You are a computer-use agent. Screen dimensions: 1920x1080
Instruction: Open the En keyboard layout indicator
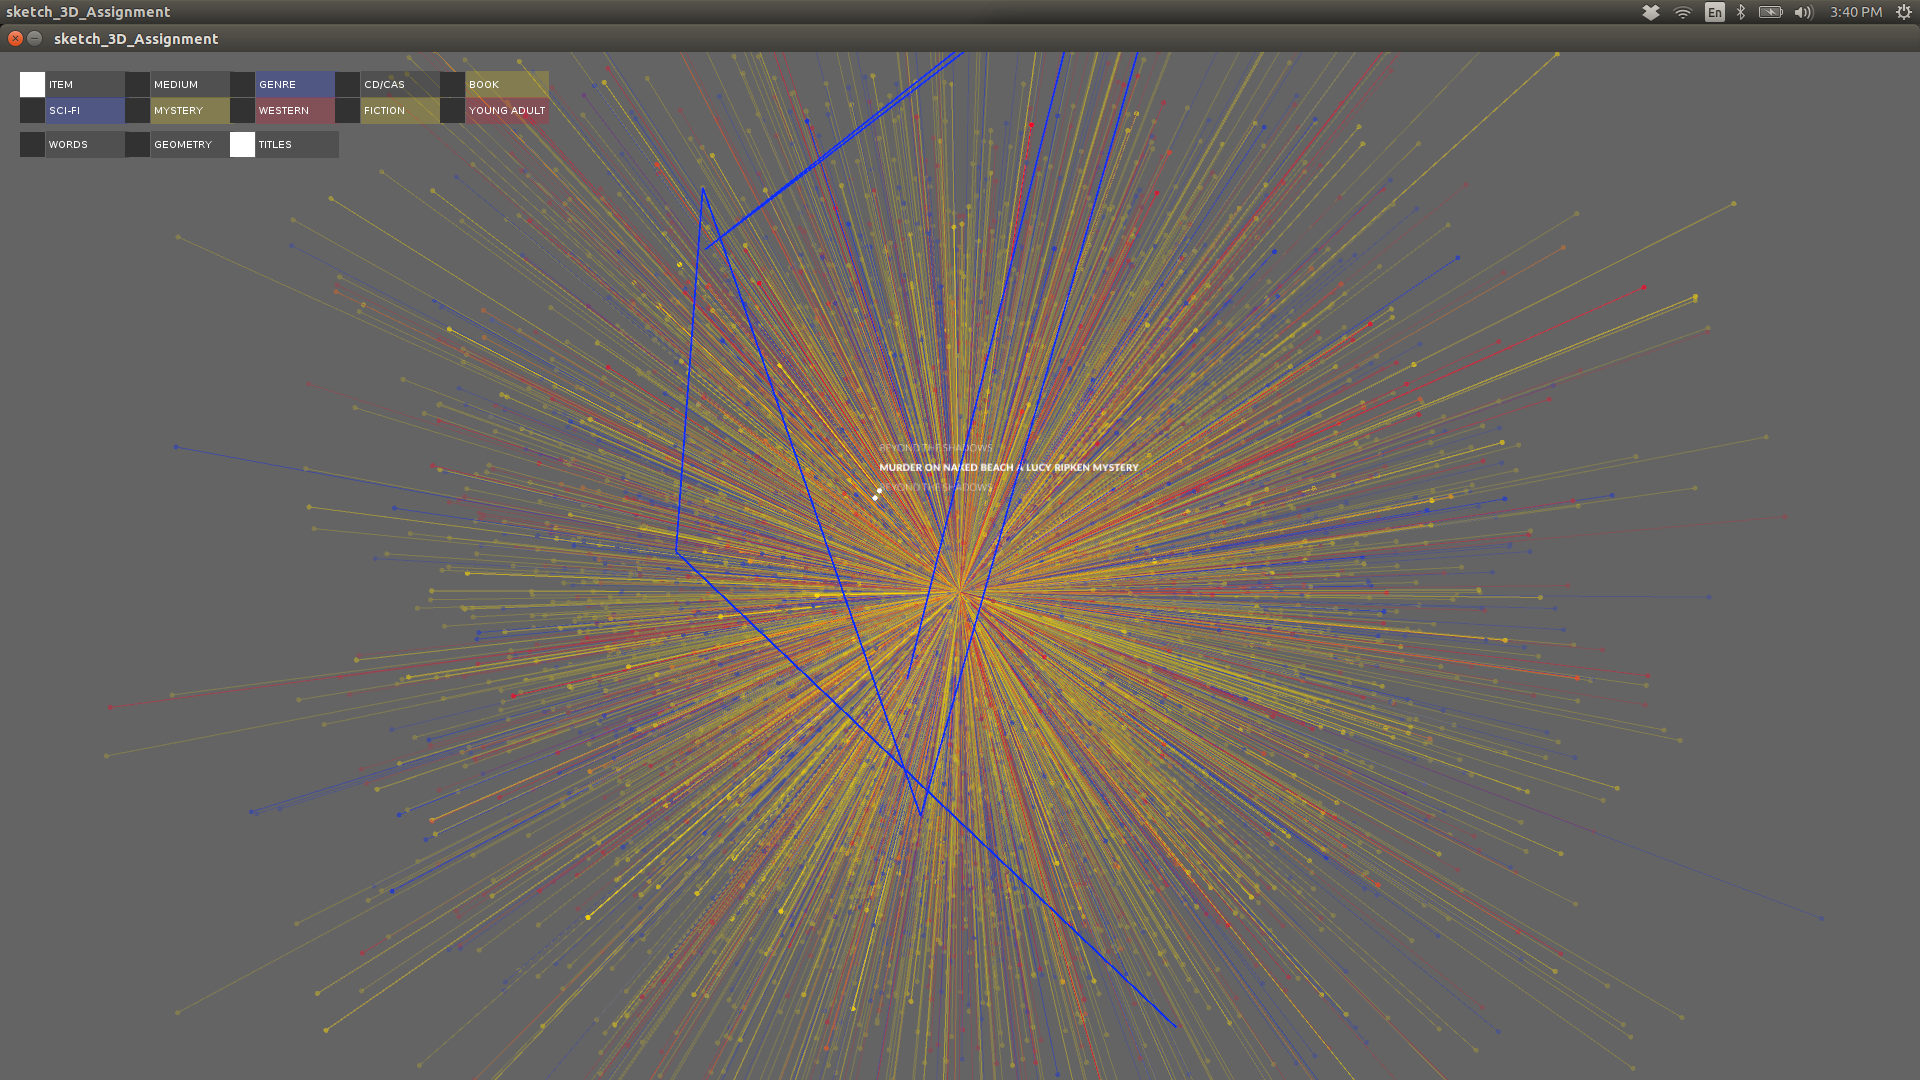point(1714,12)
